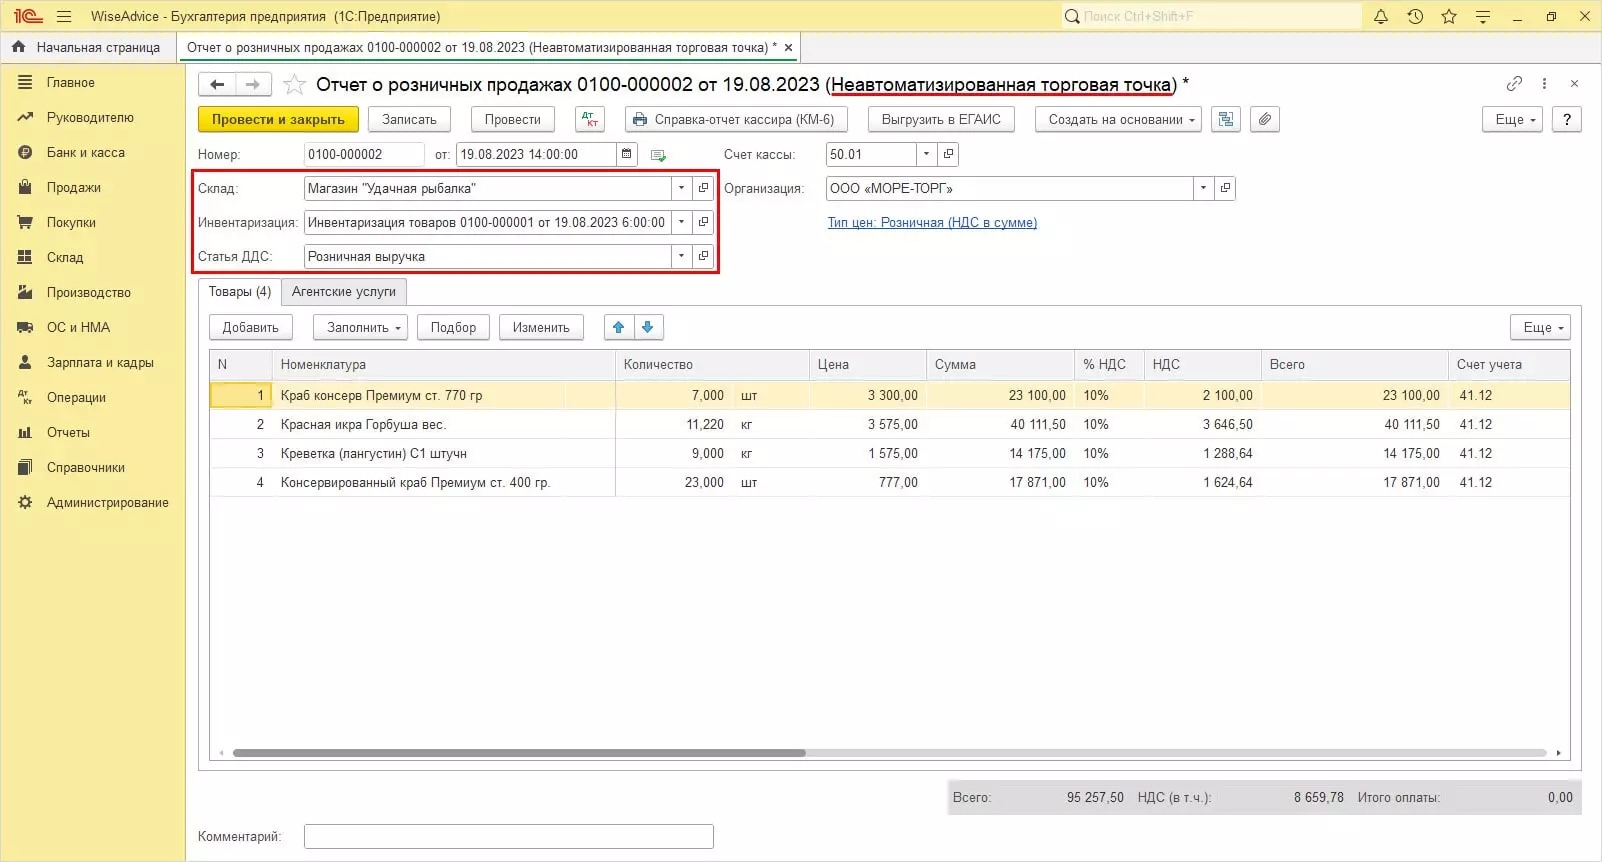Click the horizontal table scrollbar

(519, 753)
